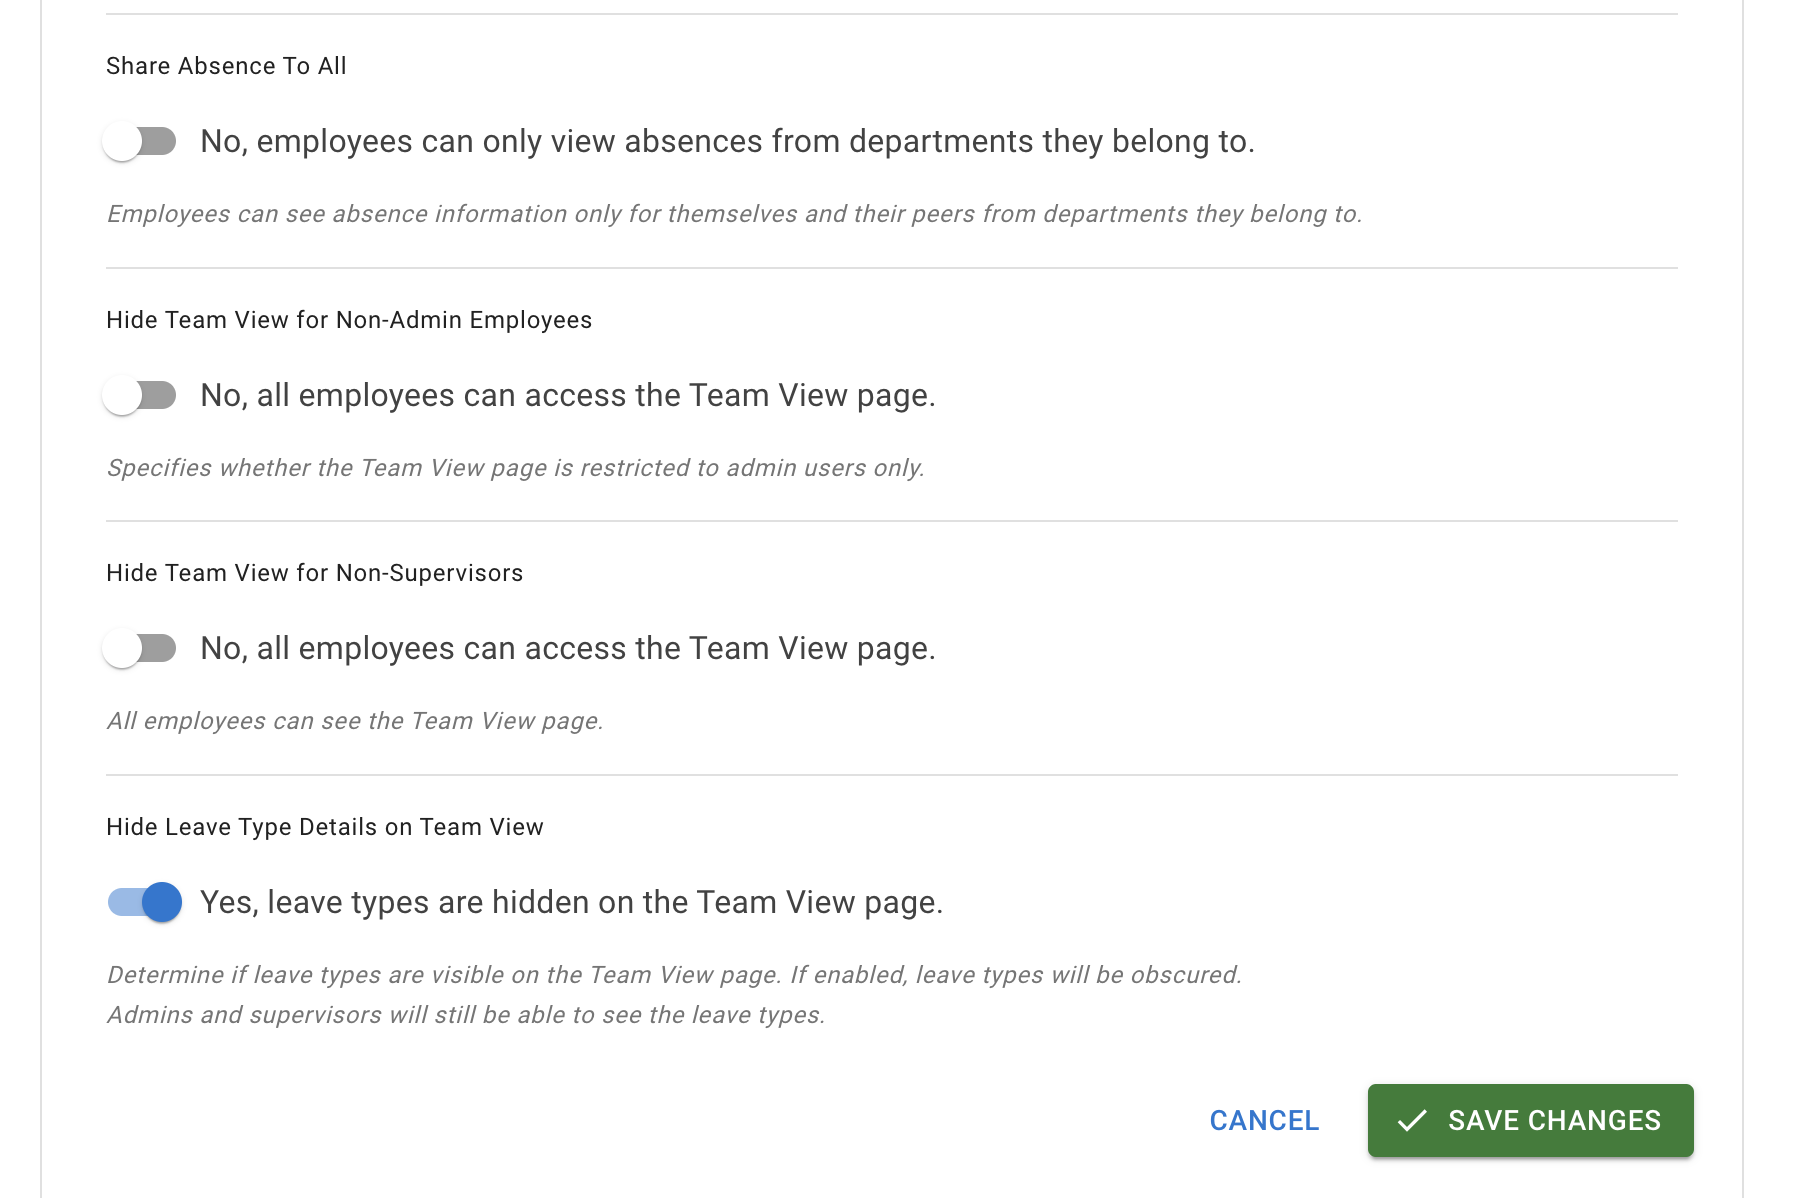Click Hide Leave Type Details on Team View label
This screenshot has width=1794, height=1198.
pos(325,827)
